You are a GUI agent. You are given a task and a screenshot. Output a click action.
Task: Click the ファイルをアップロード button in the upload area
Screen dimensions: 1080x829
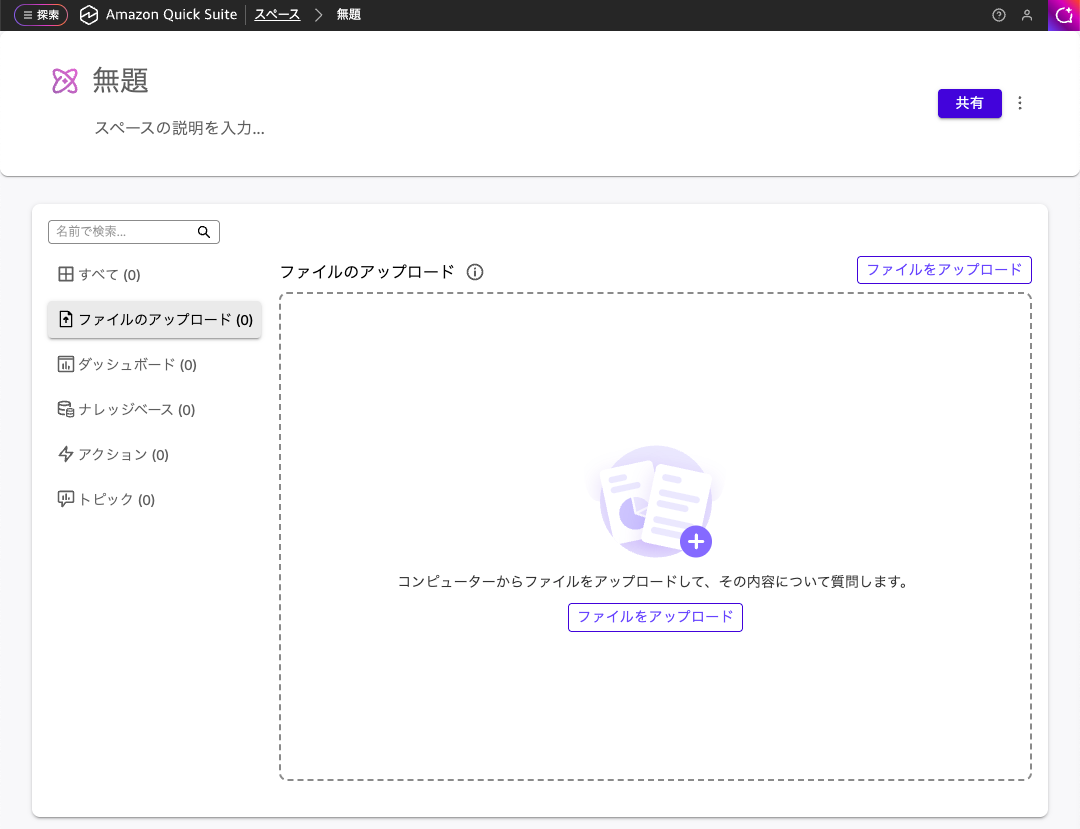click(x=655, y=617)
